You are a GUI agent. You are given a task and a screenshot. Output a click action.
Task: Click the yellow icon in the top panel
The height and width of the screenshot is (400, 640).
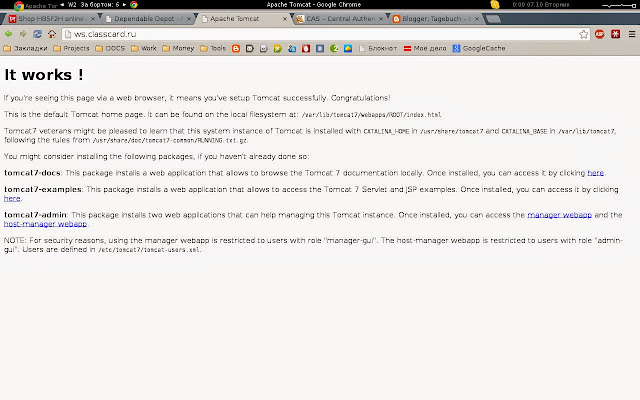point(495,4)
